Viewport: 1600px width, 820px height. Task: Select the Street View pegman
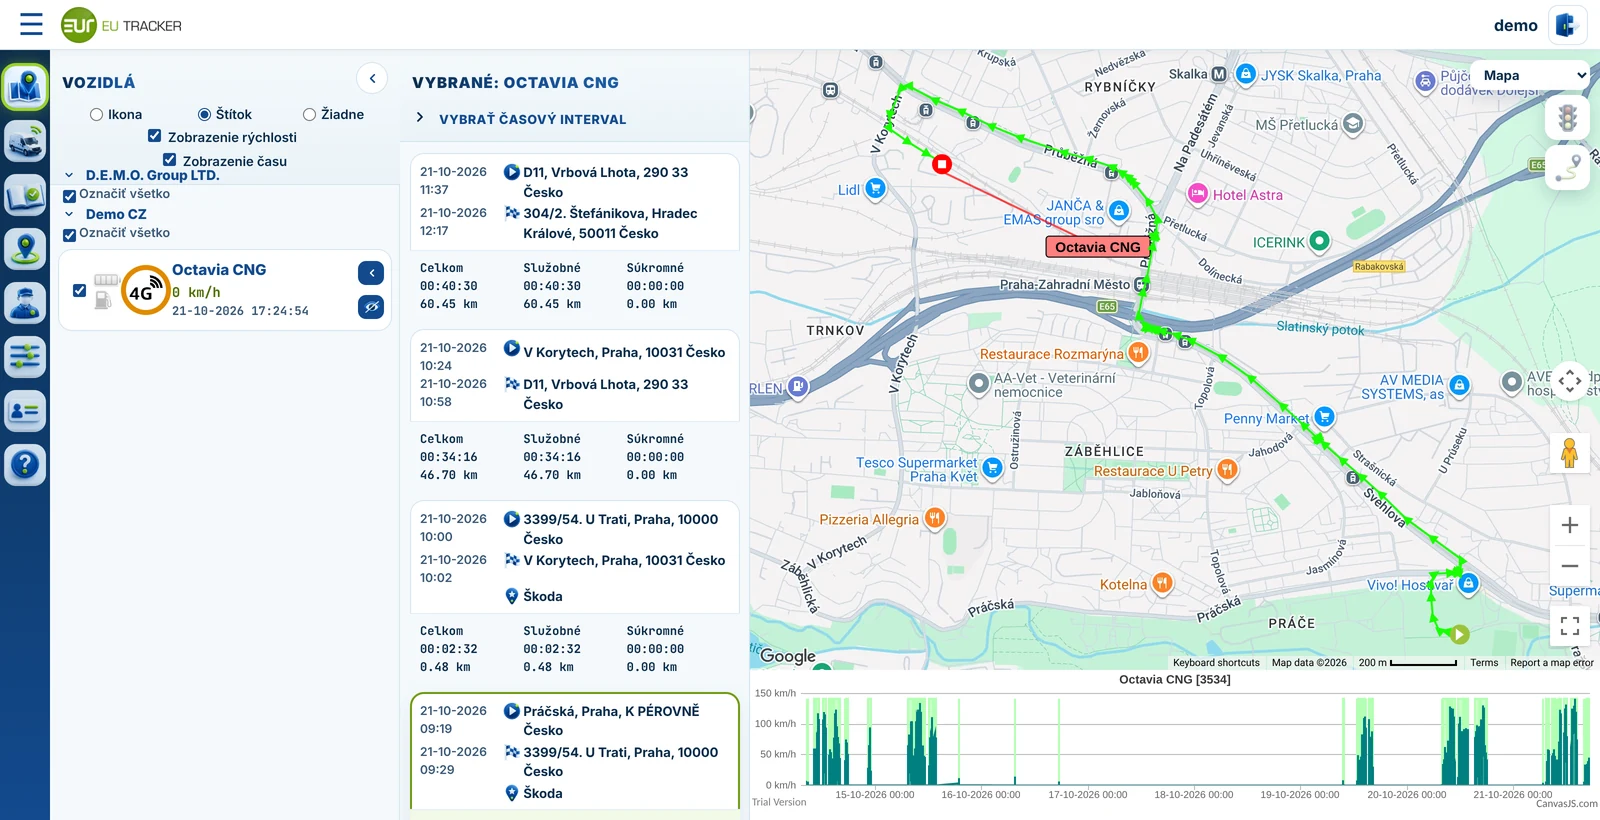[1570, 453]
